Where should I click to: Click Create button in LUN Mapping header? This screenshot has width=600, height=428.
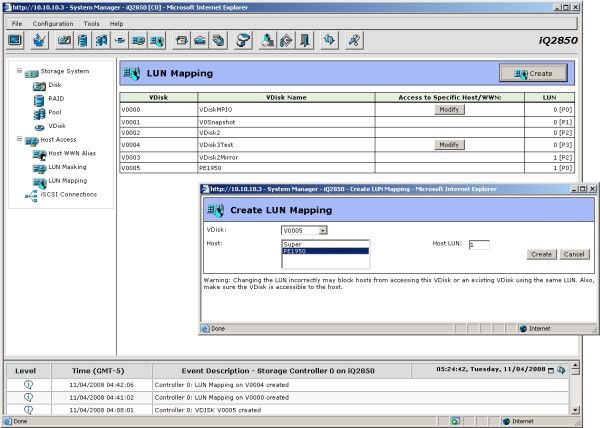click(x=533, y=73)
